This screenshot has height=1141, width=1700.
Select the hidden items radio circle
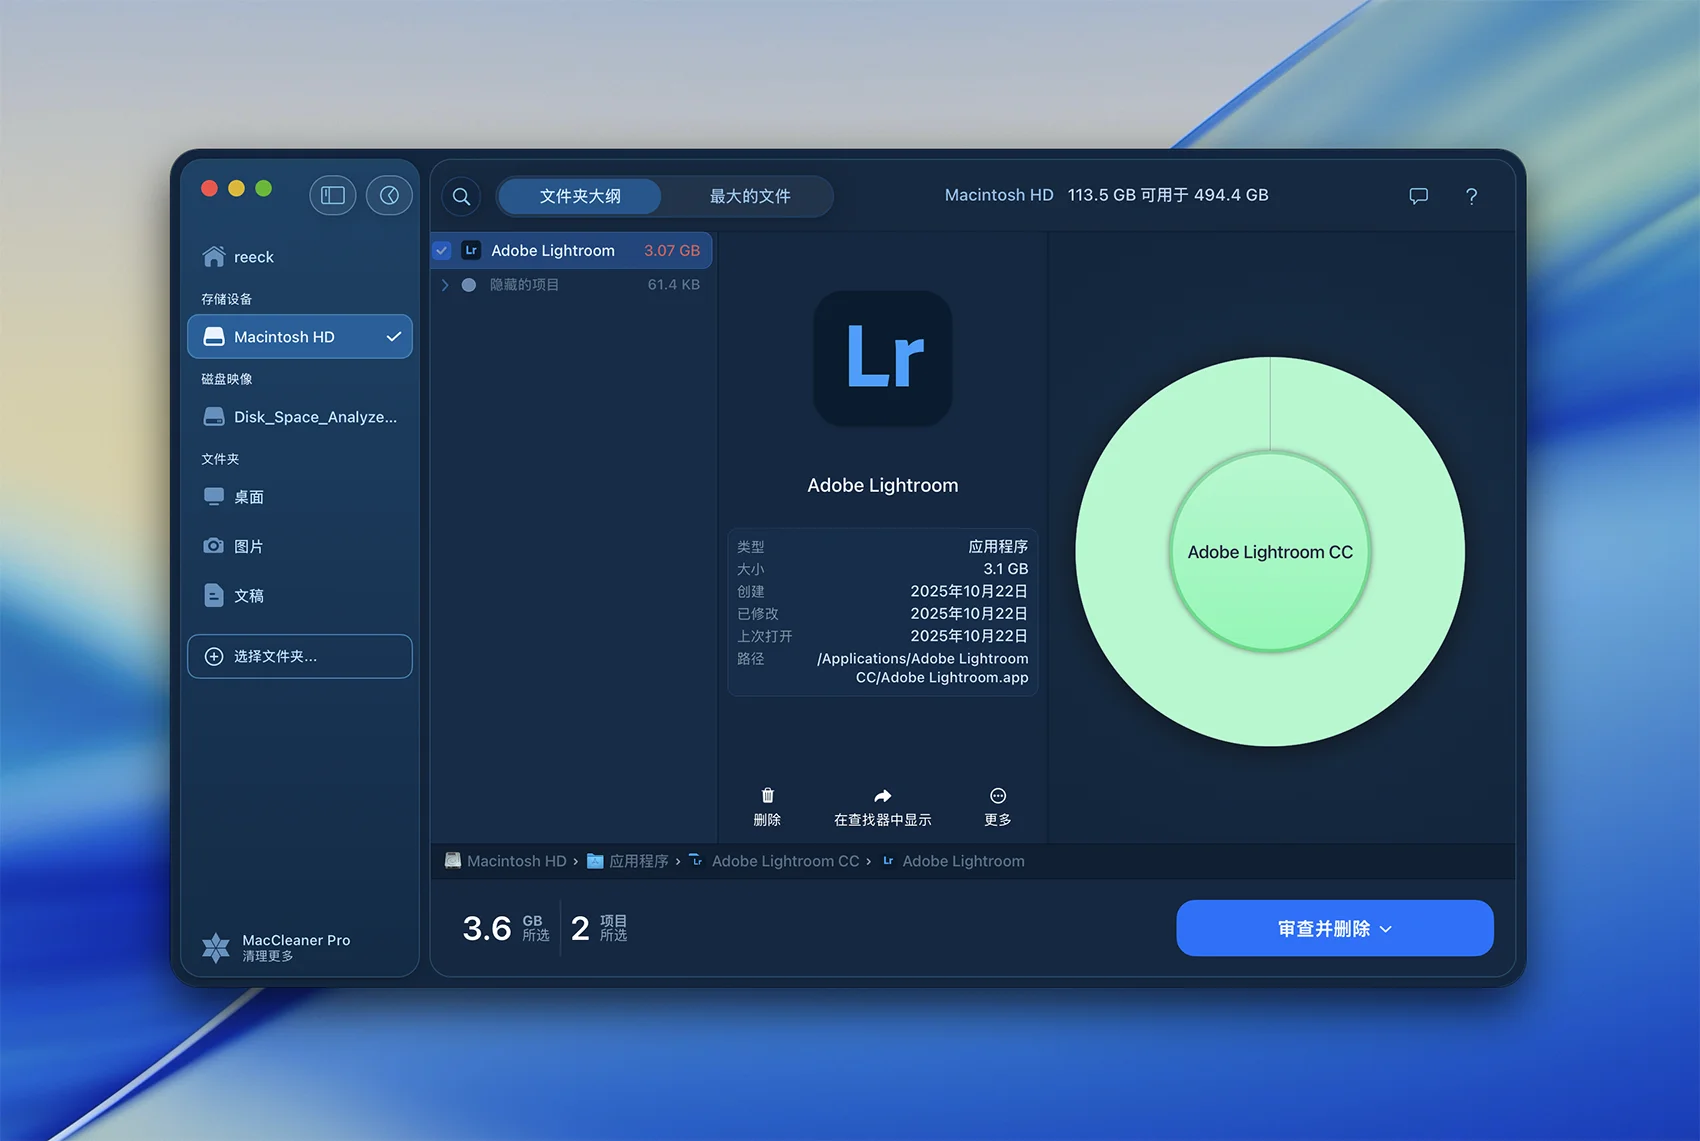[468, 285]
